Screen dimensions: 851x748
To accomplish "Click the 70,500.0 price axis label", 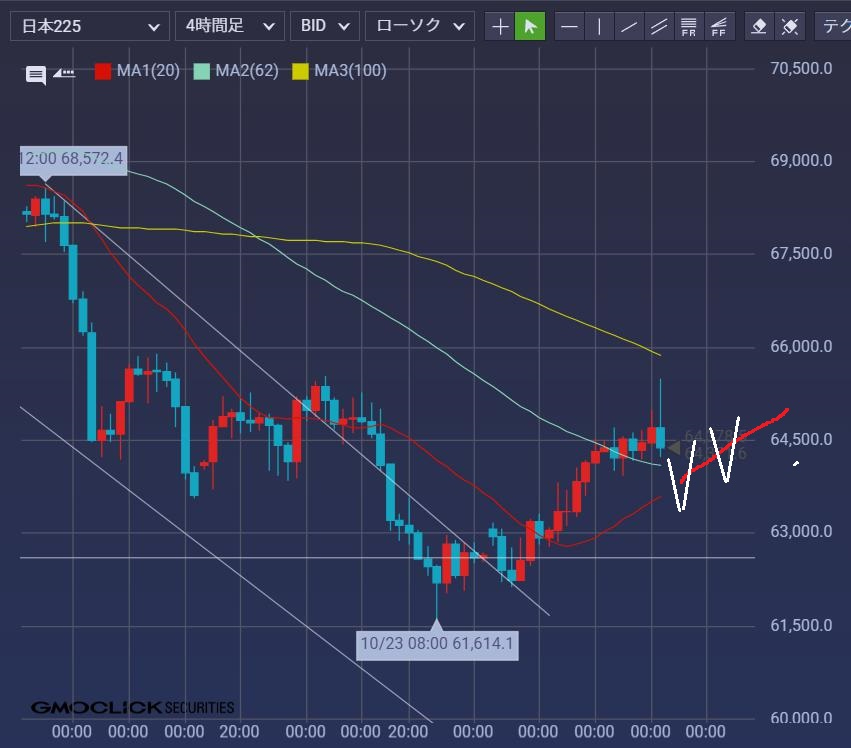I will click(x=801, y=68).
